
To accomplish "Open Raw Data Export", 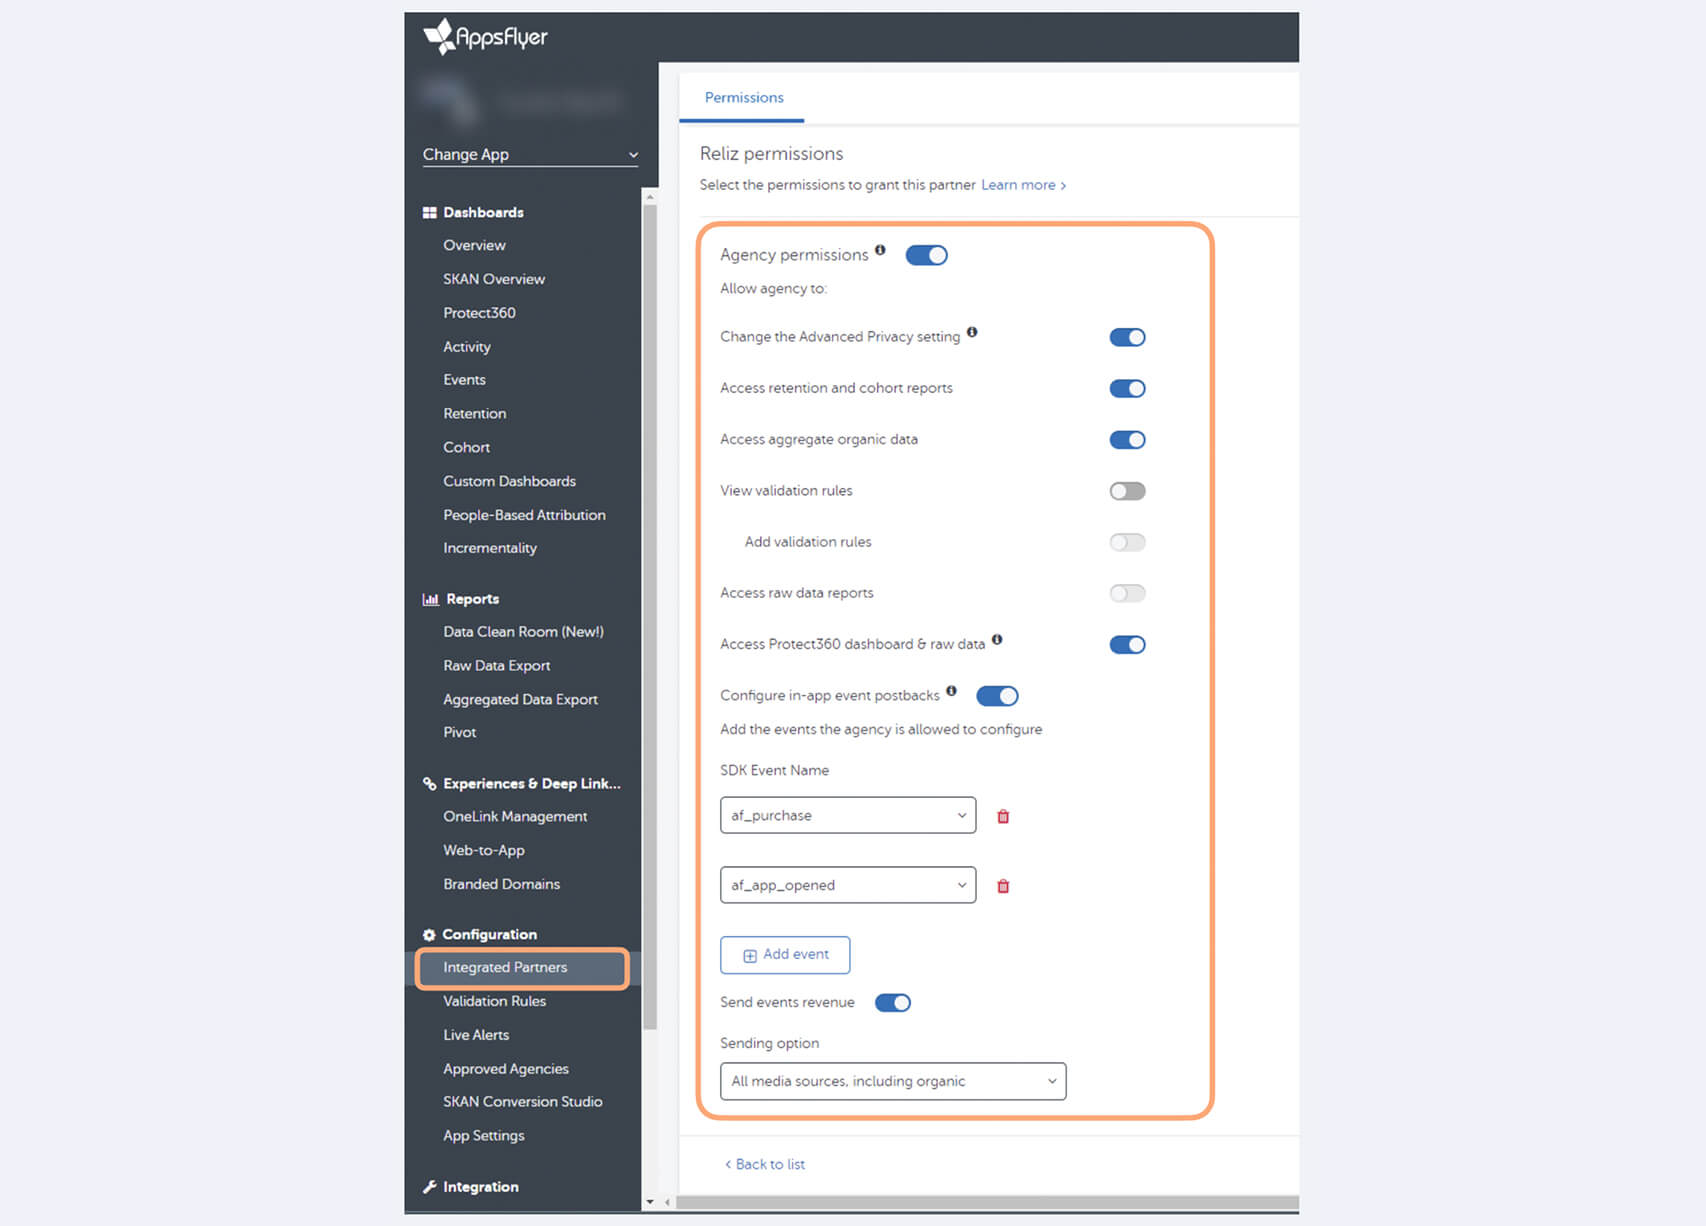I will coord(496,667).
